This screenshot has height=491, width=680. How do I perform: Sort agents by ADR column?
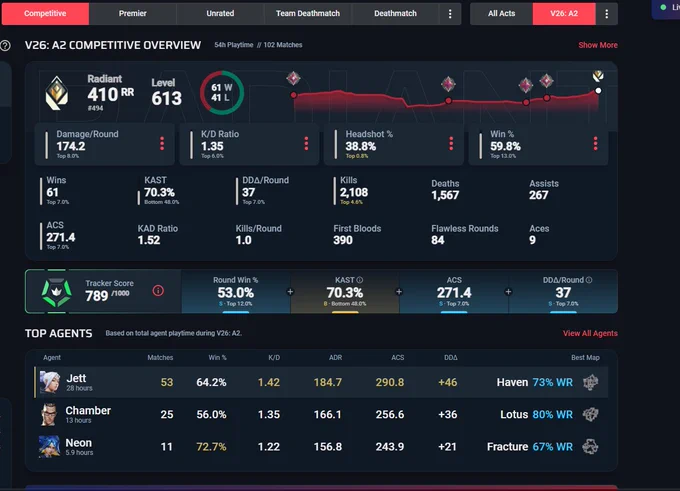(335, 357)
